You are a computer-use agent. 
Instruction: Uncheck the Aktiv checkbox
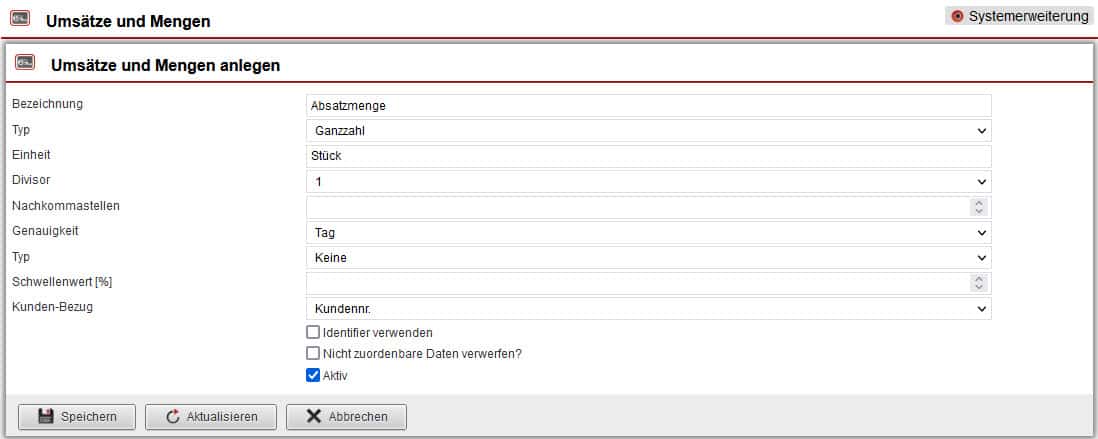313,375
